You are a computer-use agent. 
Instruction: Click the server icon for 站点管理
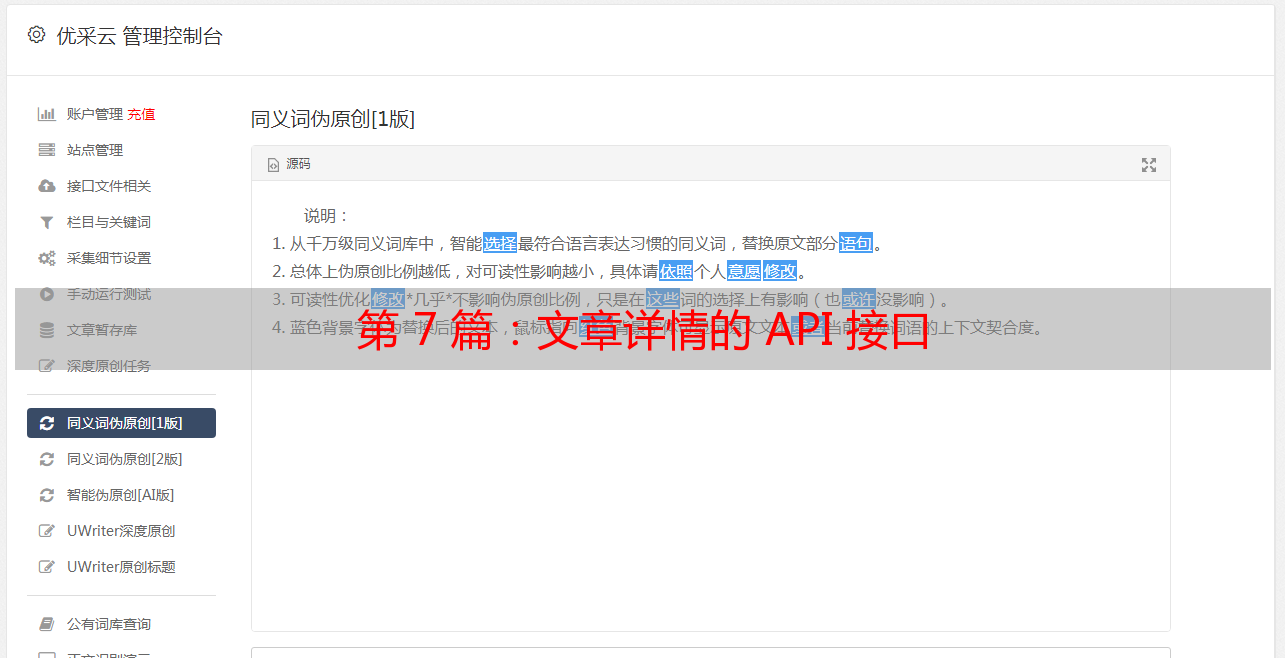[46, 150]
